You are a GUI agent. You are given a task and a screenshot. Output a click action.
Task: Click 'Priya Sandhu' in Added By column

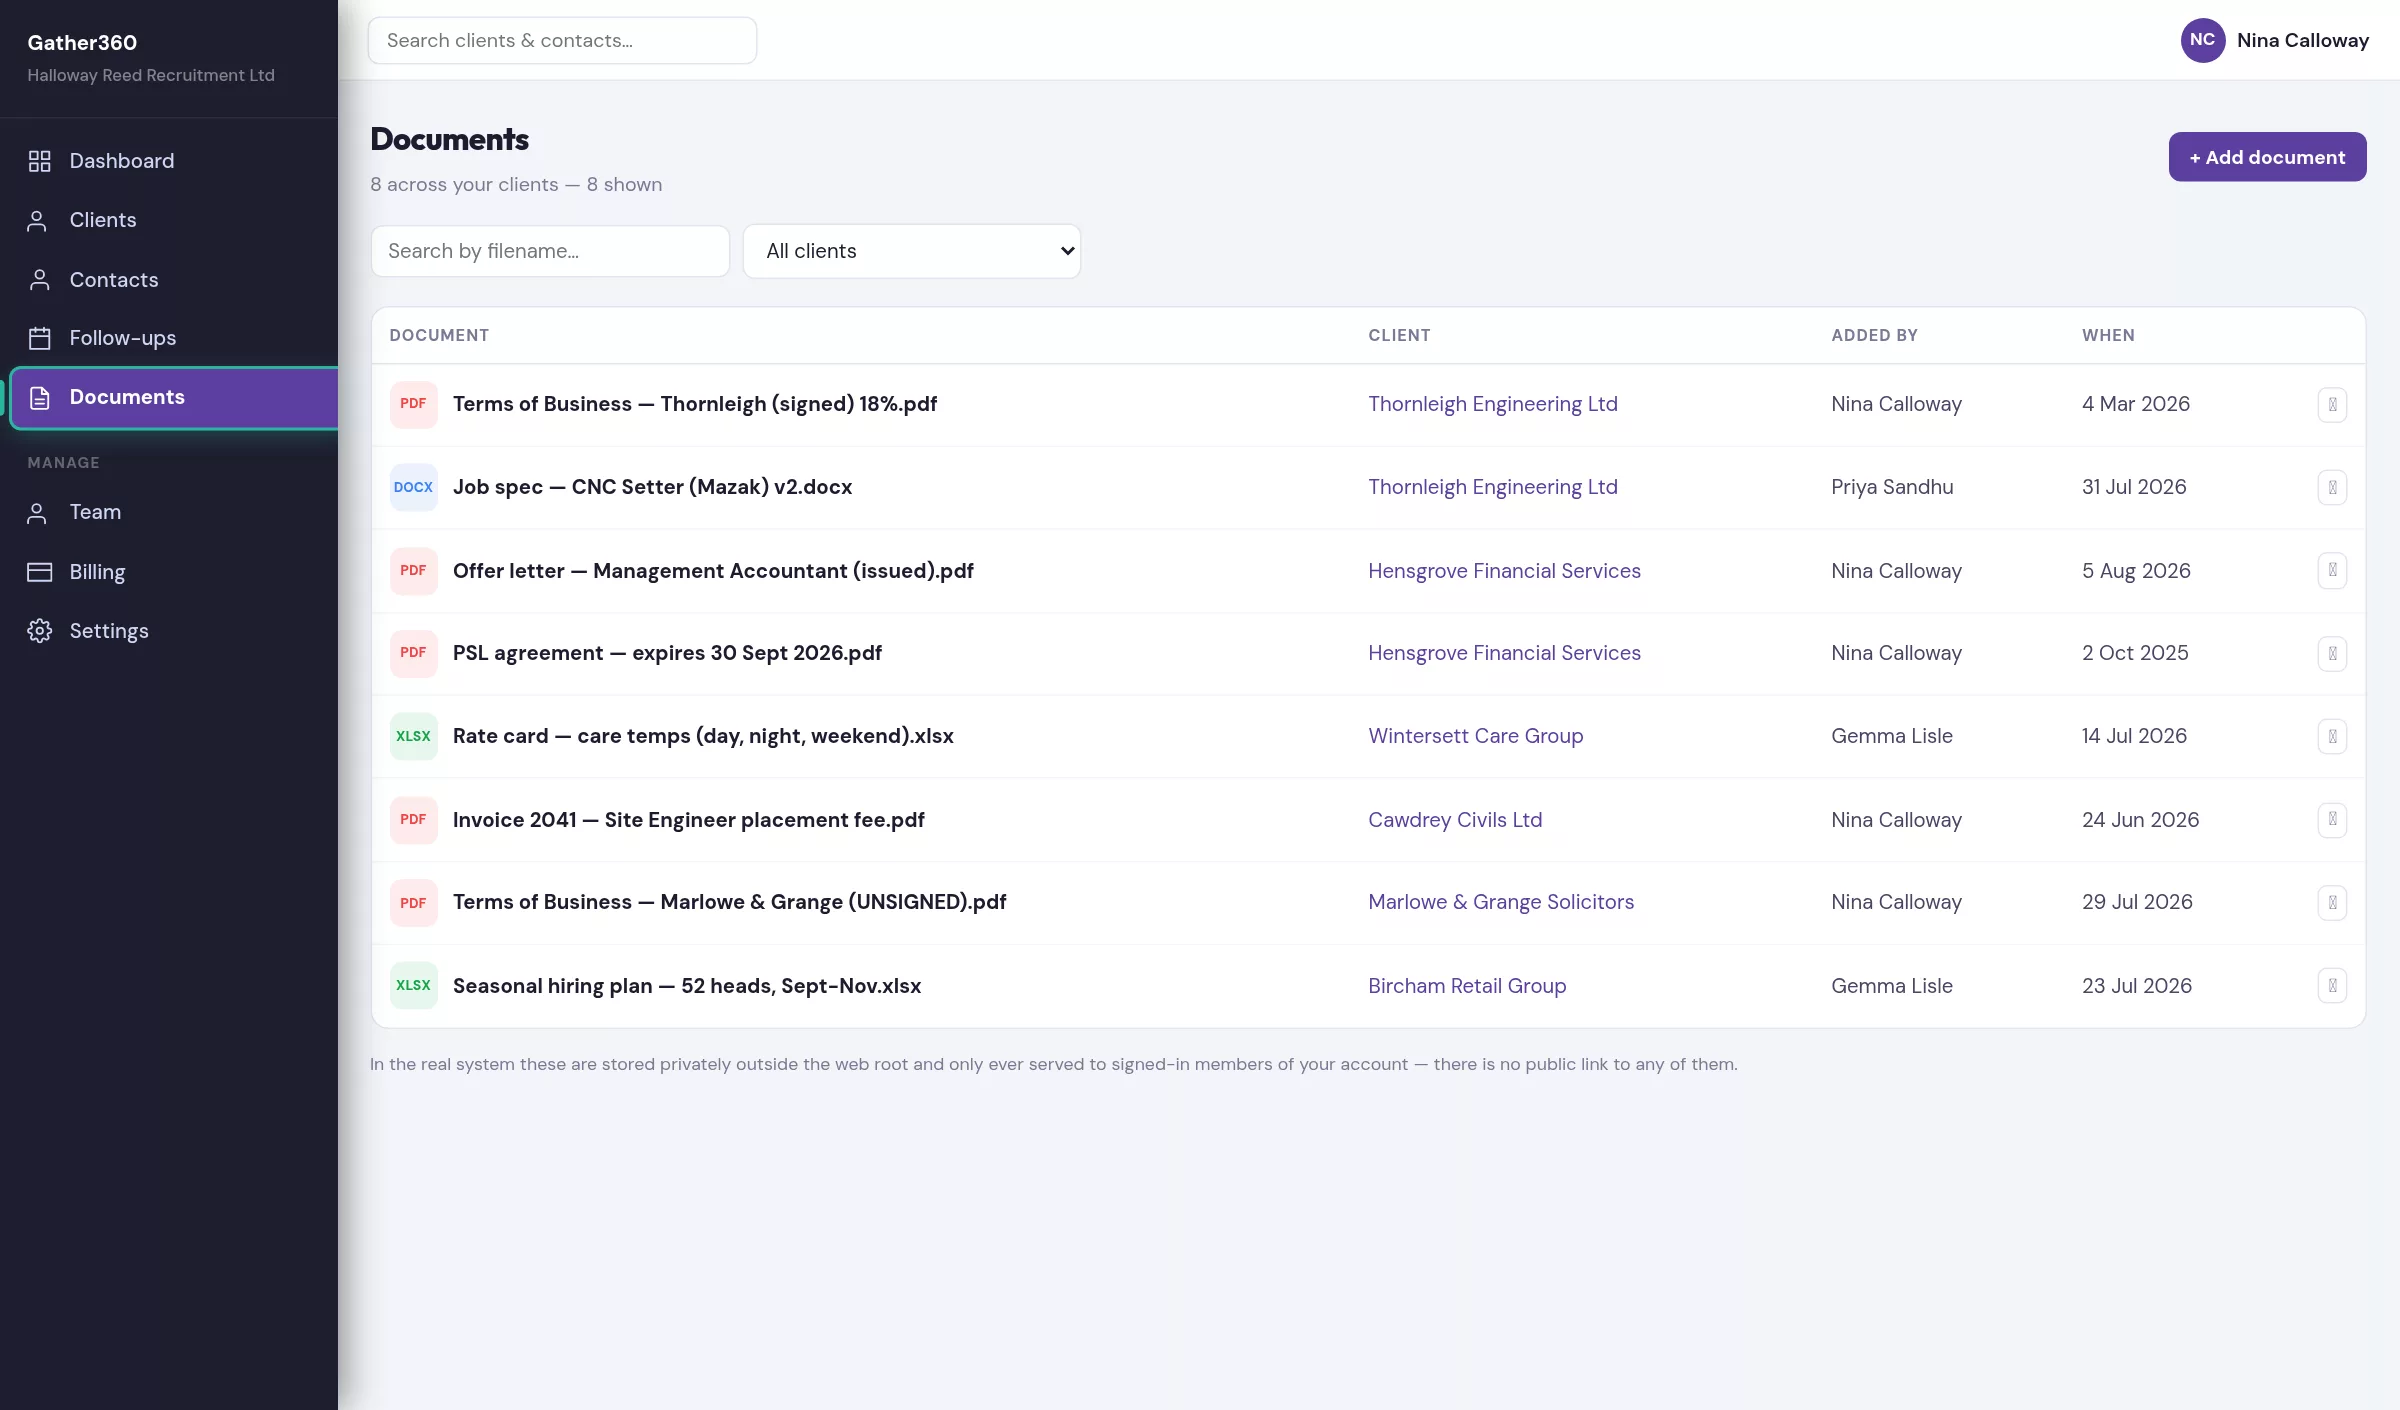pyautogui.click(x=1892, y=487)
